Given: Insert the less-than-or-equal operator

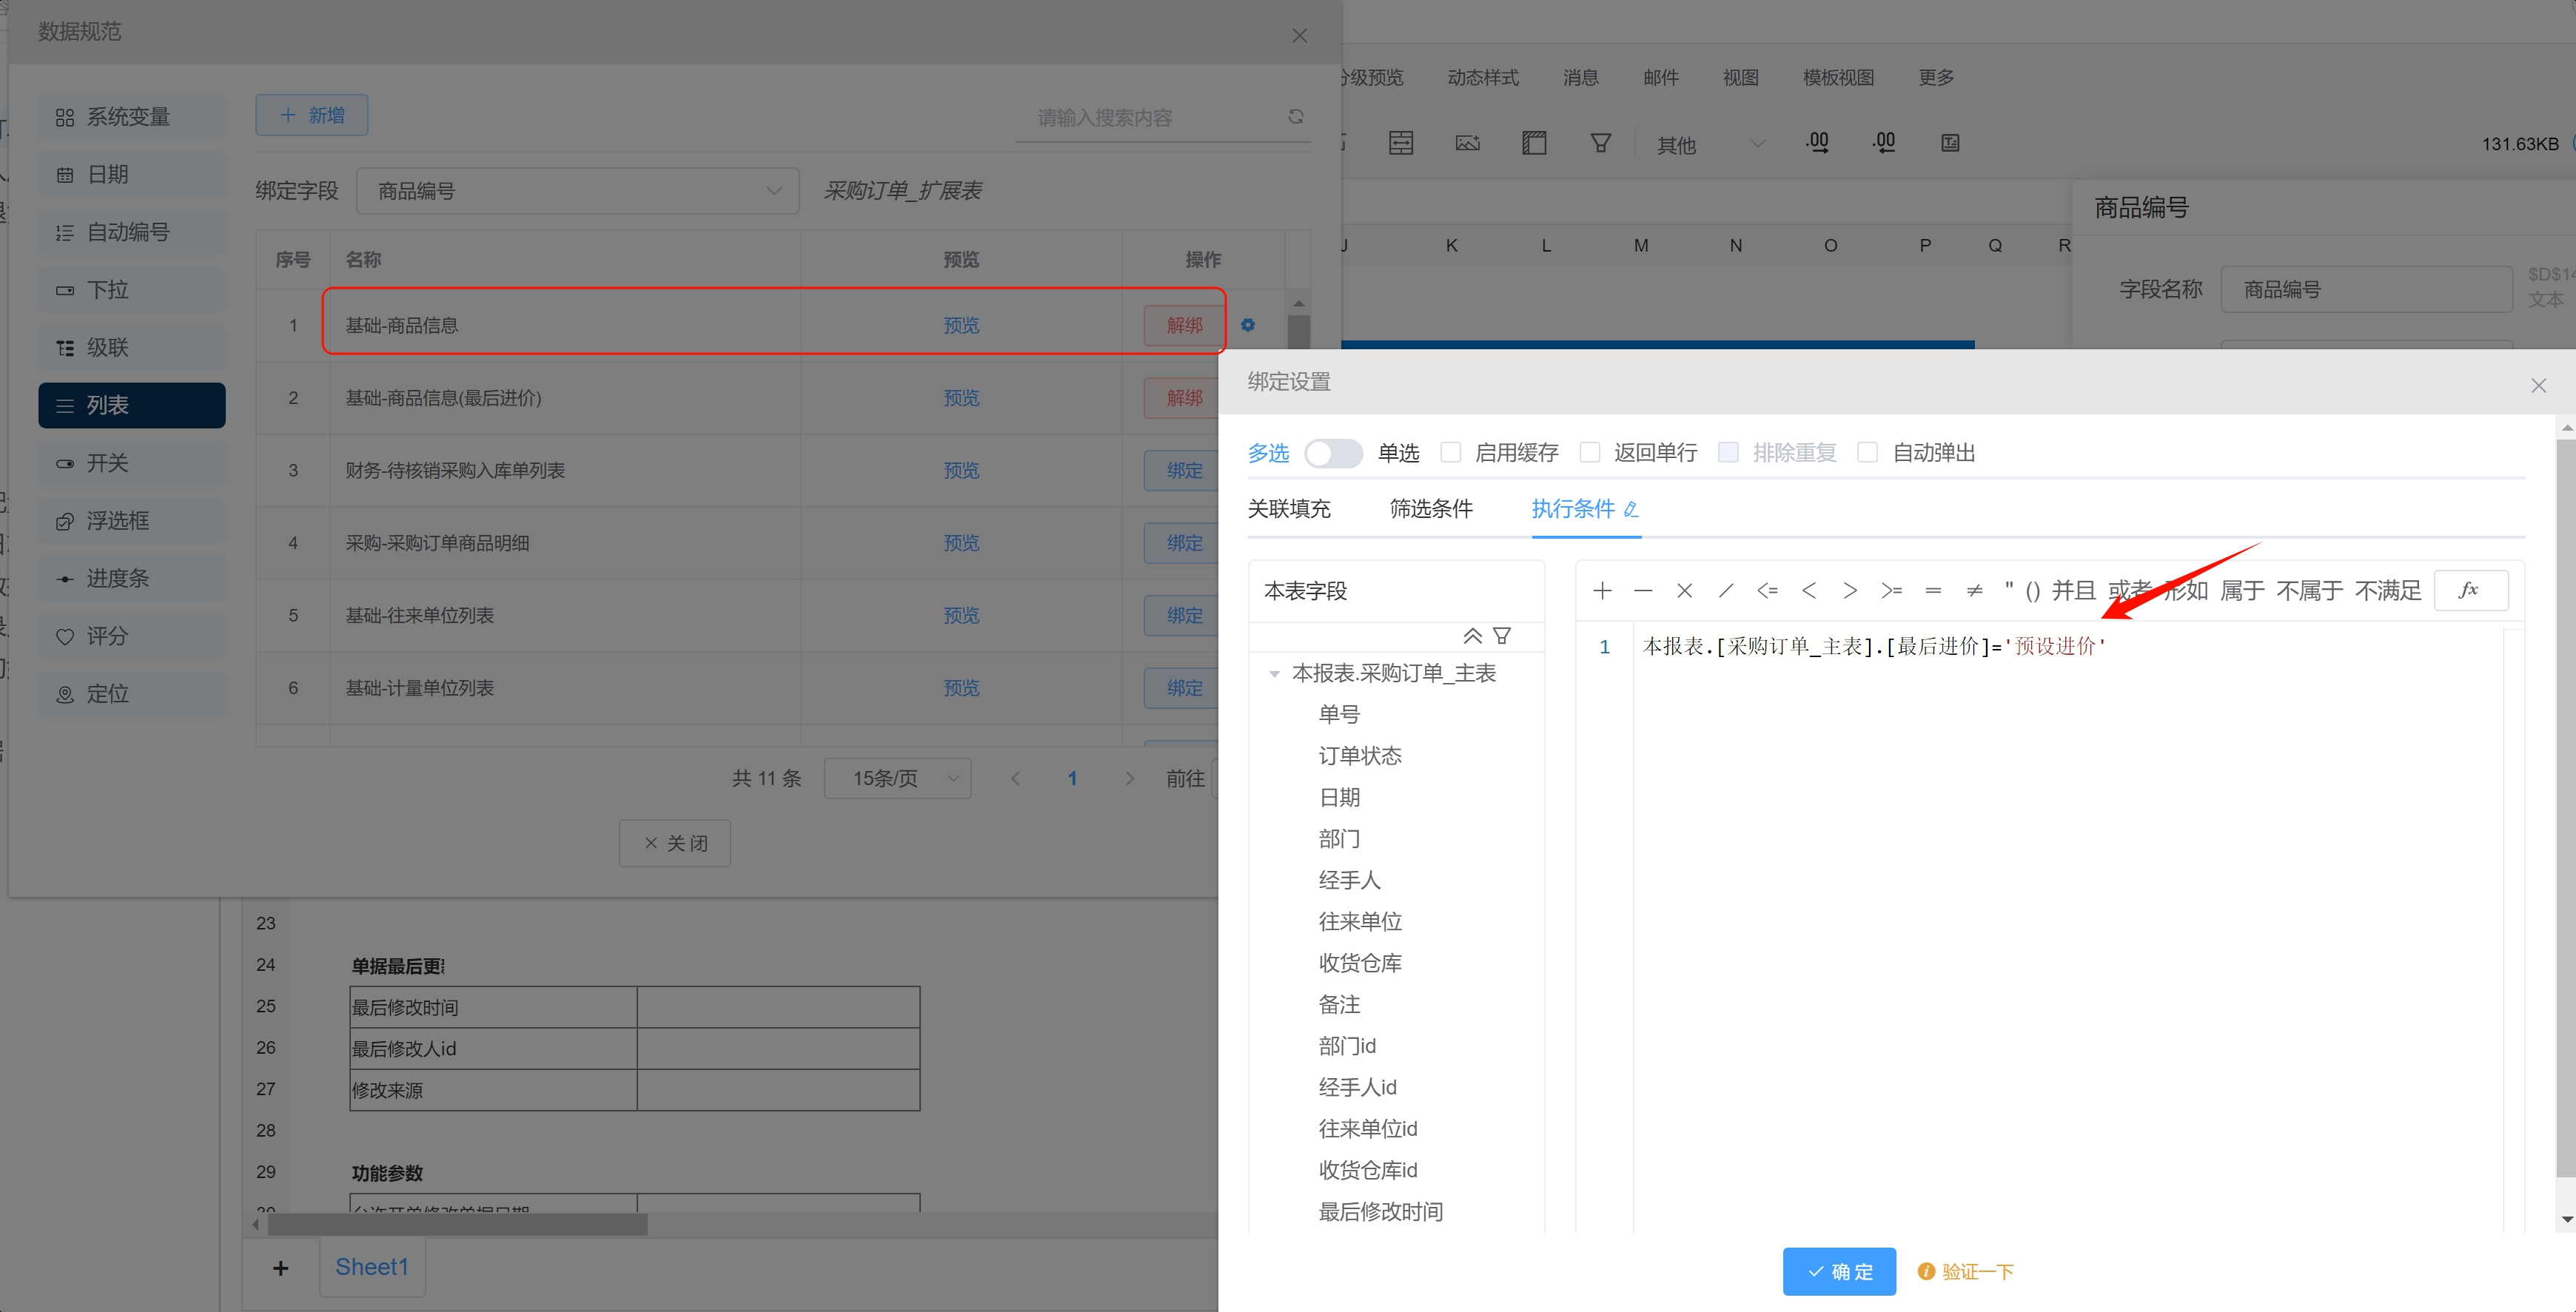Looking at the screenshot, I should click(x=1767, y=591).
